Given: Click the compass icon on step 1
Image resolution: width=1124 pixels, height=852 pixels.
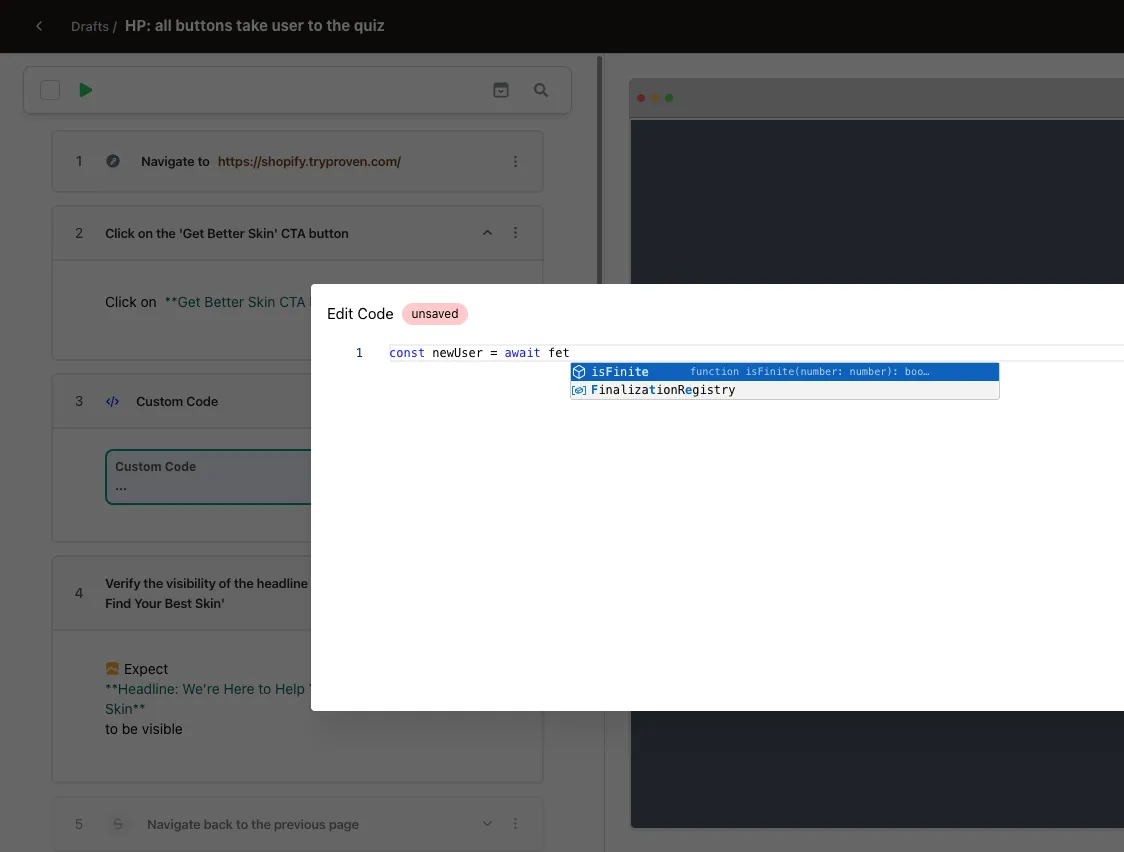Looking at the screenshot, I should coord(113,161).
